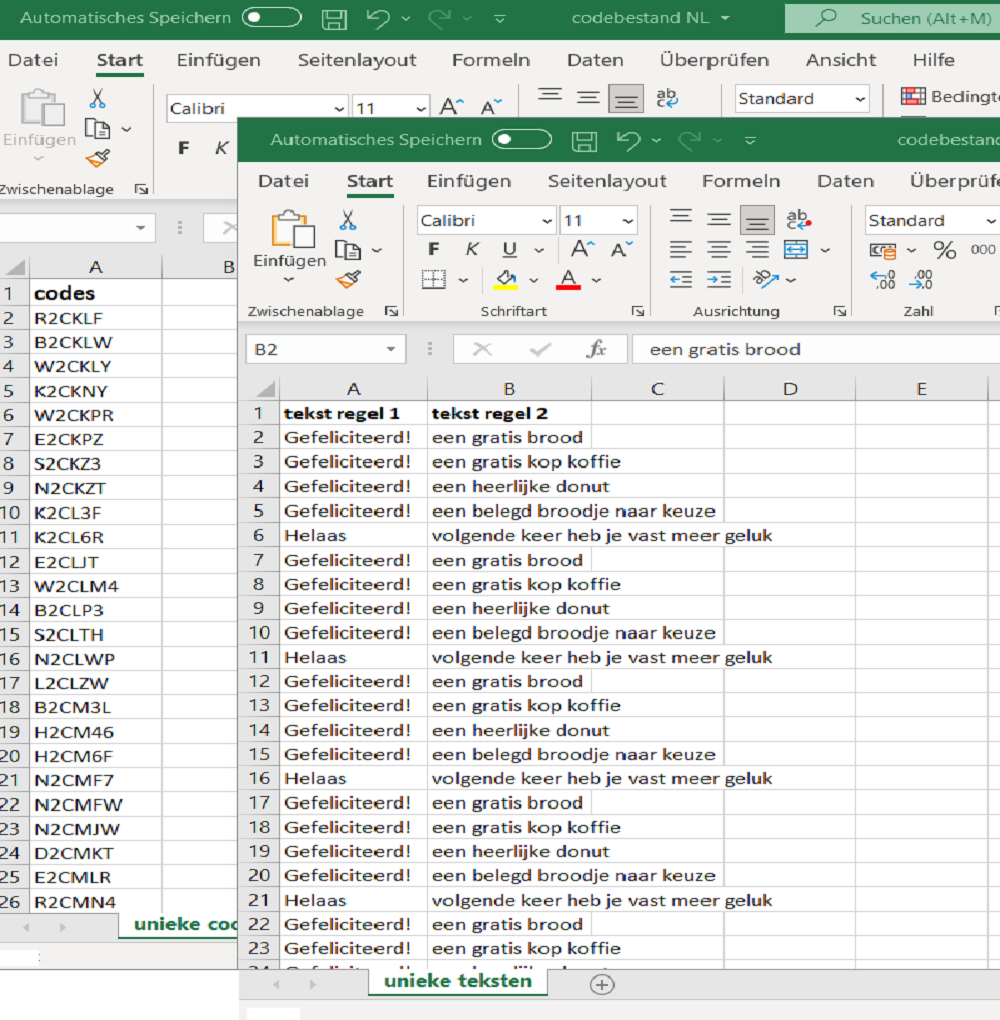The height and width of the screenshot is (1020, 1000).
Task: Open the Name Box dropdown showing B2
Action: pos(391,349)
